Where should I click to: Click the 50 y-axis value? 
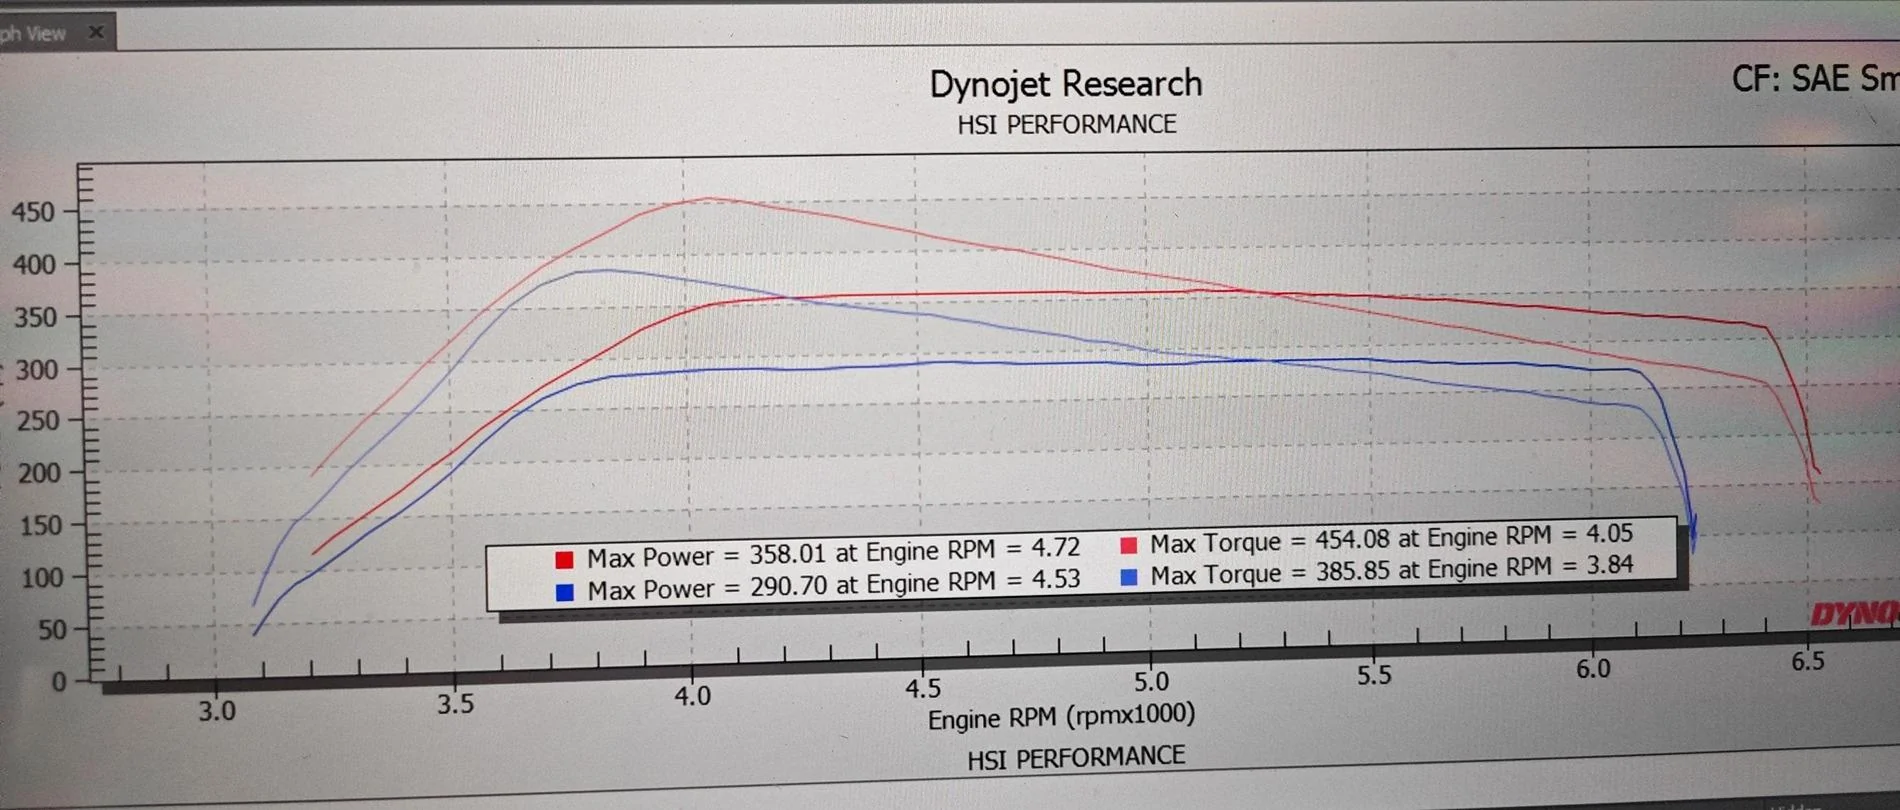point(52,630)
